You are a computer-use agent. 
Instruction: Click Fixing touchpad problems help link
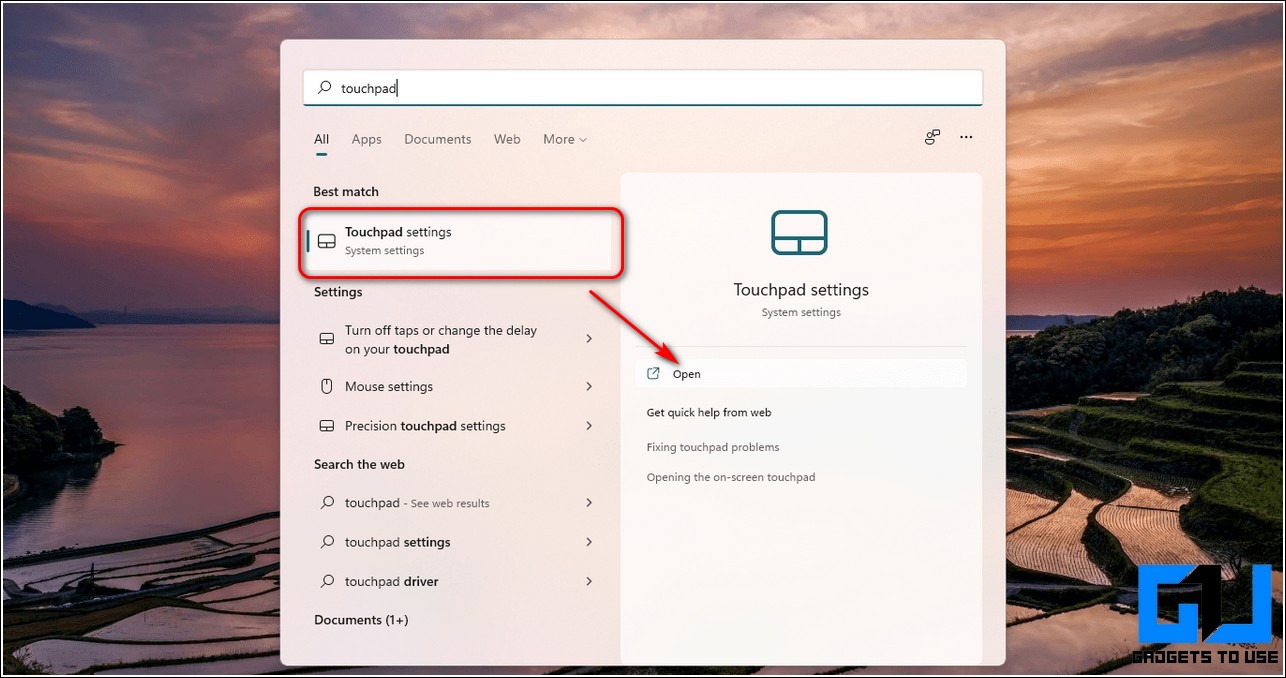tap(713, 448)
